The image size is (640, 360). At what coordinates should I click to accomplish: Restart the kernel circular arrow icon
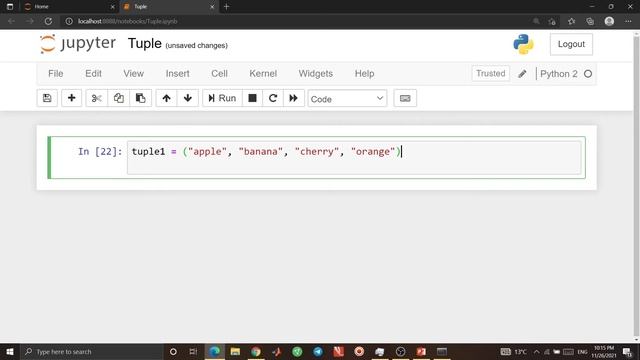pyautogui.click(x=273, y=98)
